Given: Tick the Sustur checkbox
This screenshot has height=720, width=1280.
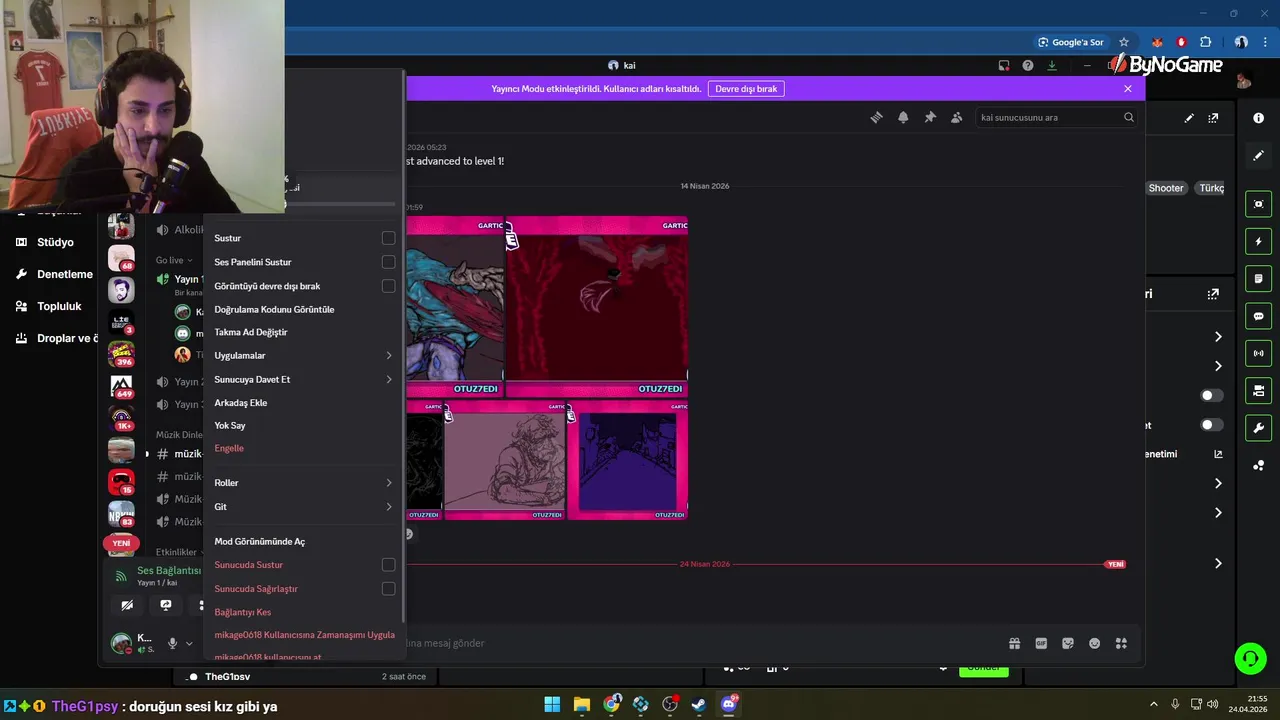Looking at the screenshot, I should (388, 238).
